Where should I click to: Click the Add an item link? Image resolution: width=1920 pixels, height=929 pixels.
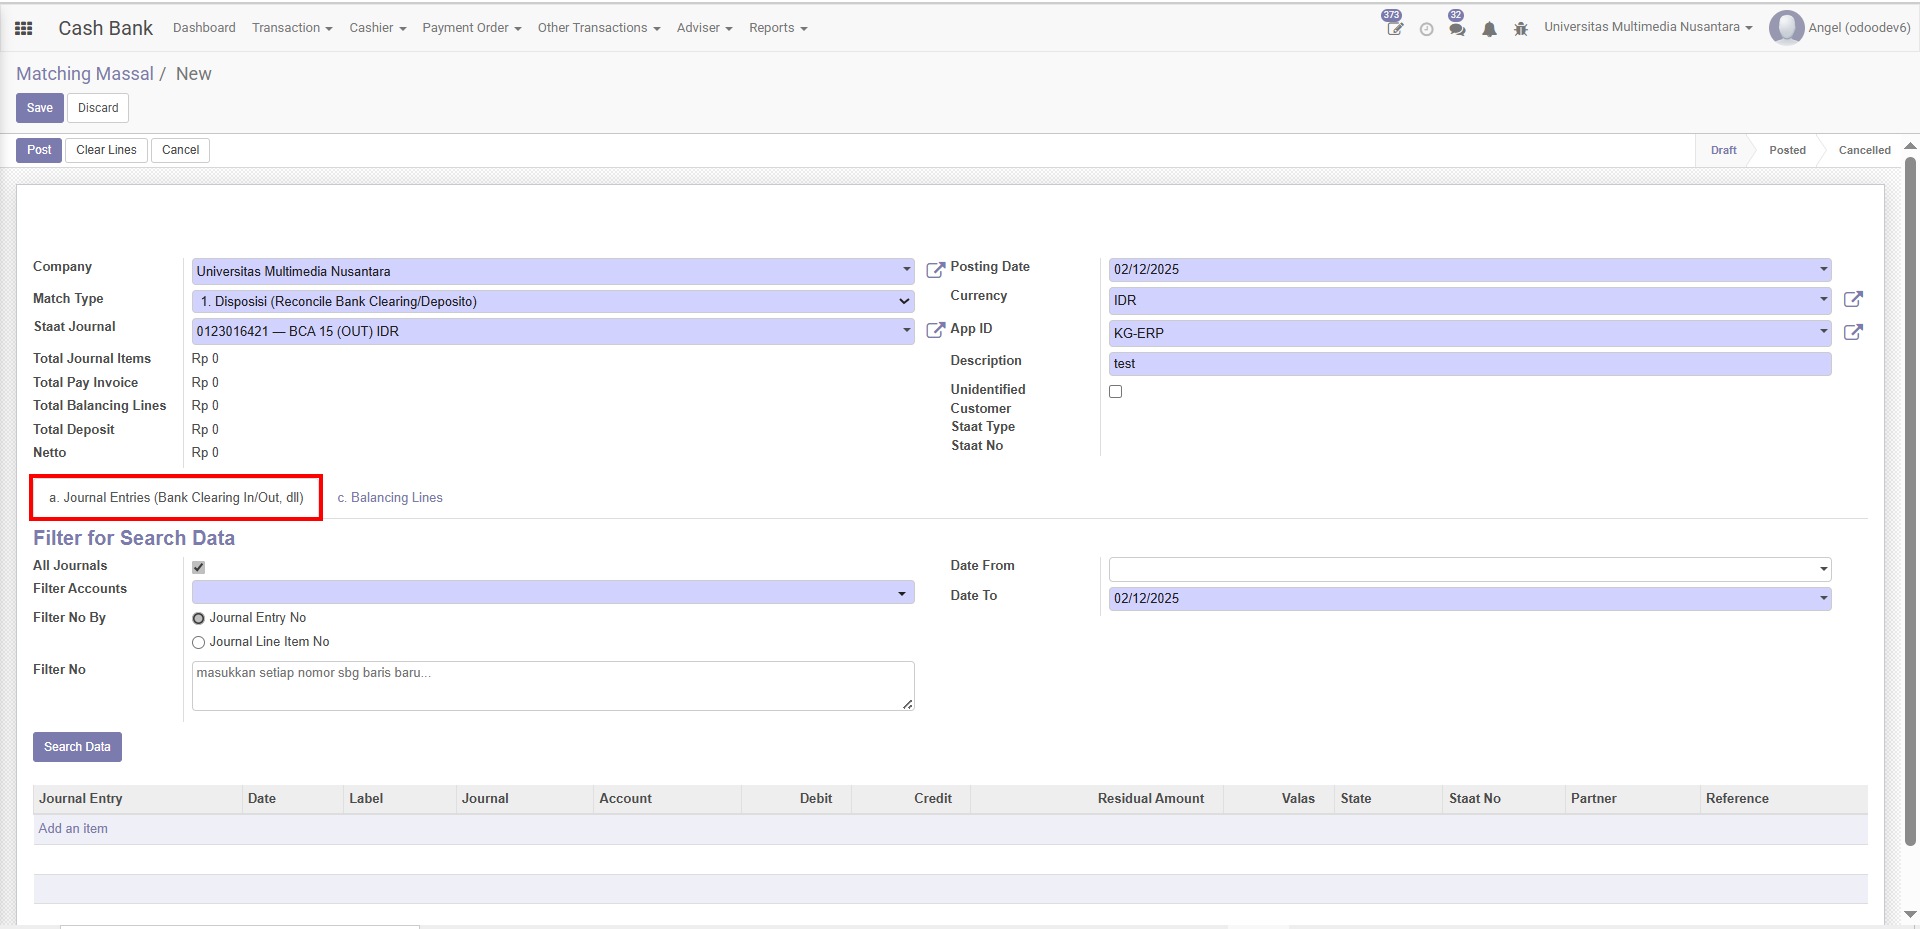coord(73,829)
